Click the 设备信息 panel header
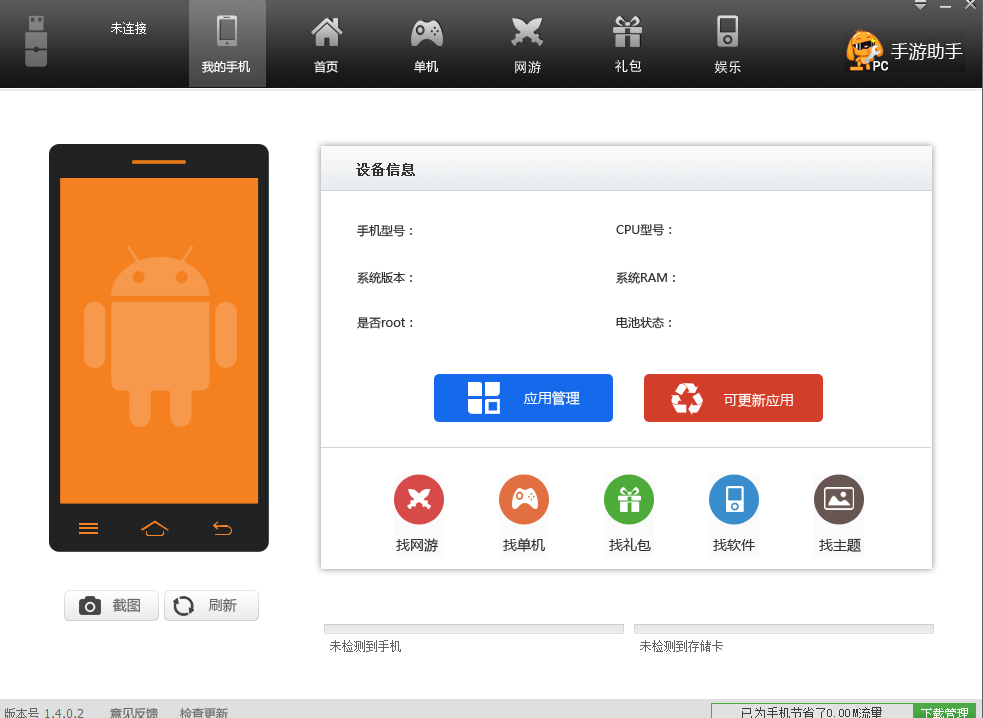The image size is (983, 718). [626, 169]
